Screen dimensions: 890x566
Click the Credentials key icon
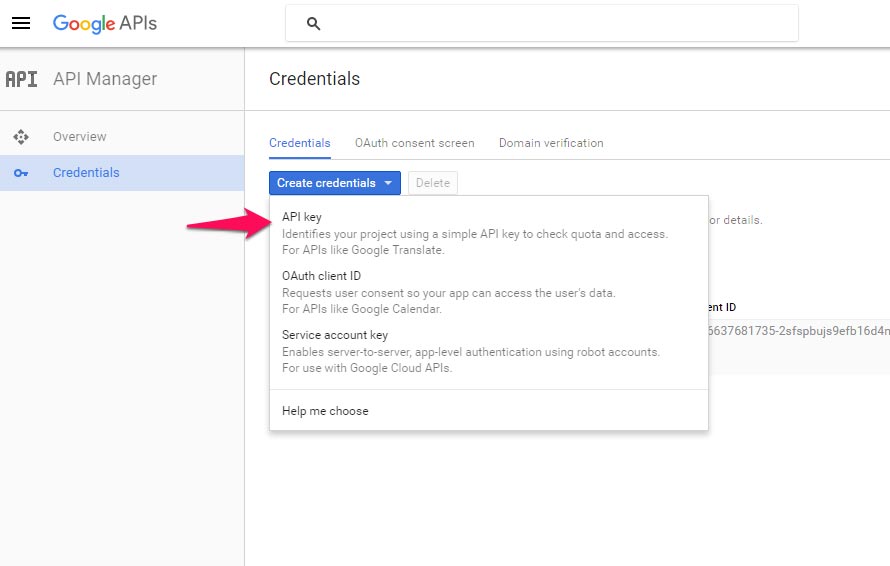(x=21, y=173)
